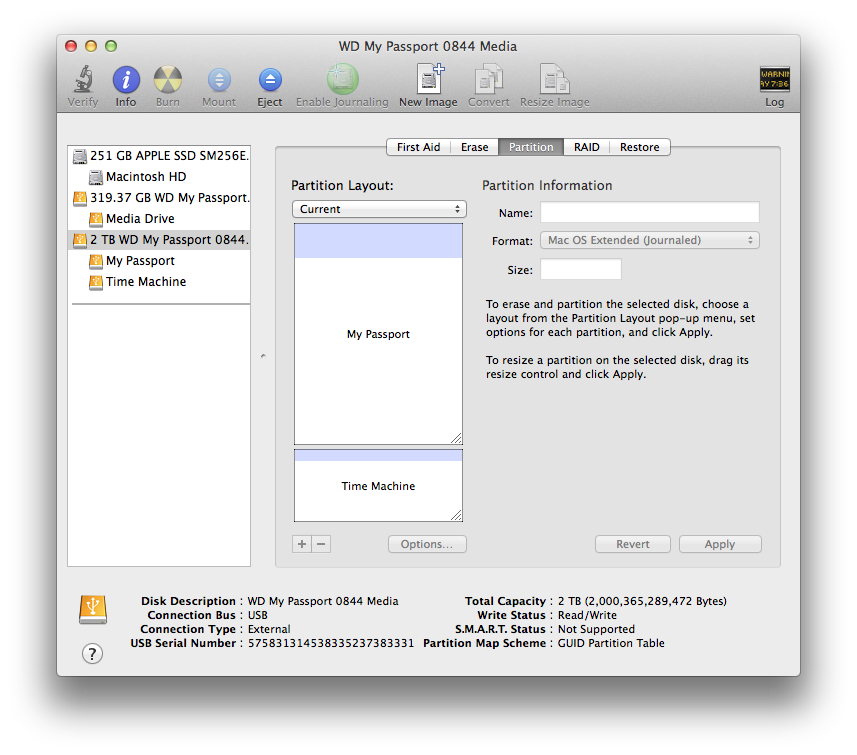
Task: Add a partition with plus button
Action: (302, 544)
